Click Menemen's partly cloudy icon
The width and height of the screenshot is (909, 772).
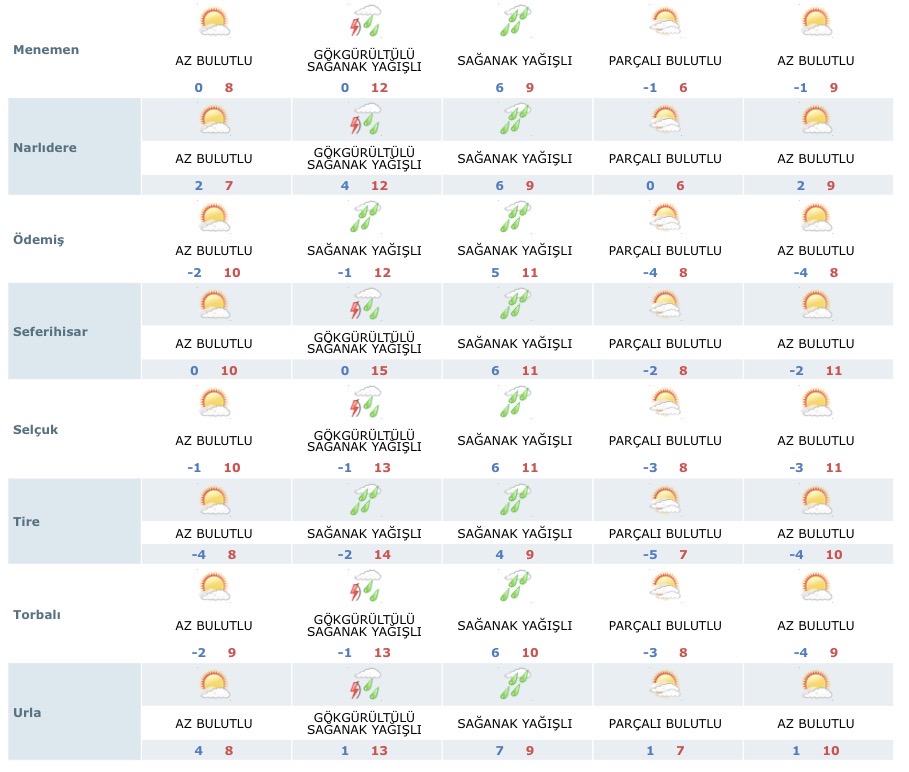tap(665, 22)
